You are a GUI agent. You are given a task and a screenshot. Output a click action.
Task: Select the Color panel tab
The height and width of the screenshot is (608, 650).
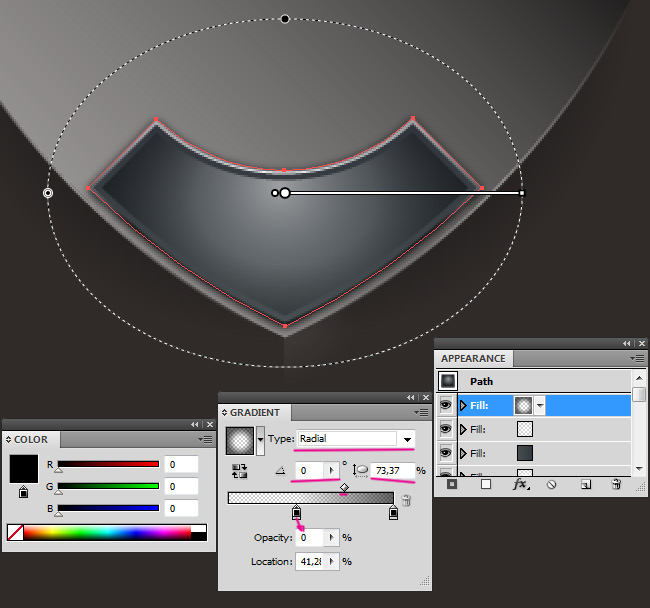pos(30,439)
